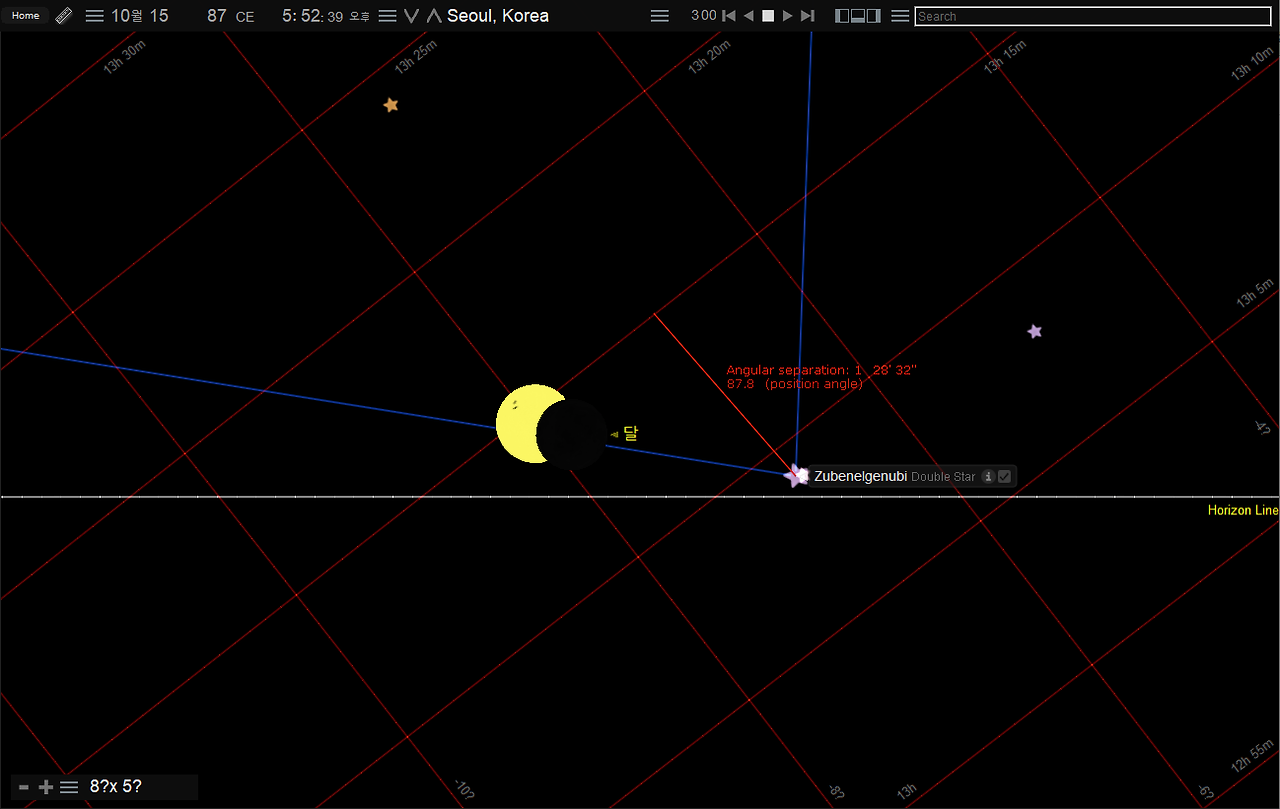
Task: Click the 13h 10m grid label
Action: [x=1252, y=62]
